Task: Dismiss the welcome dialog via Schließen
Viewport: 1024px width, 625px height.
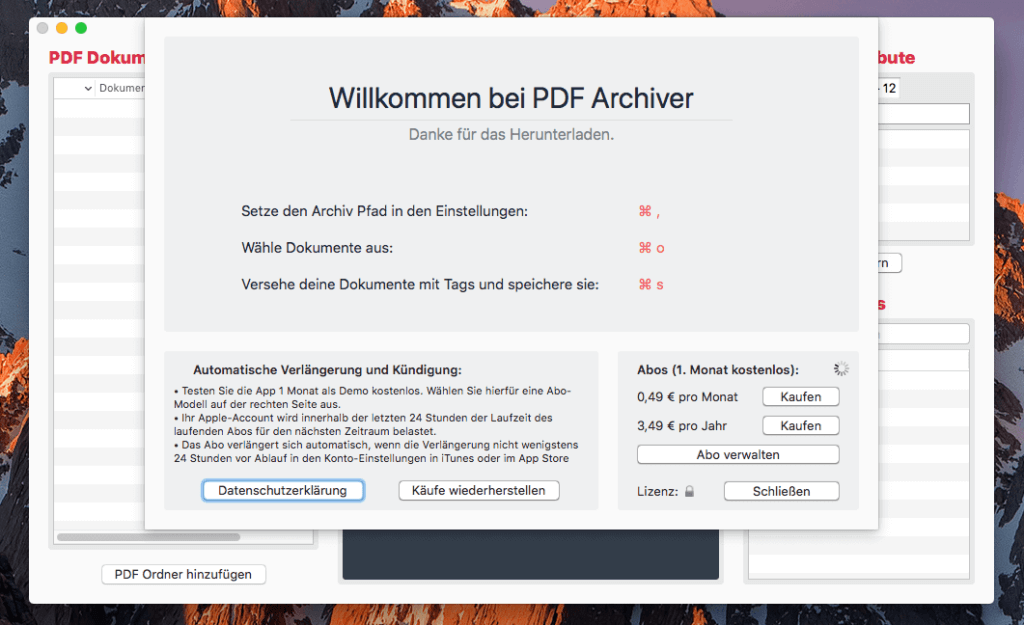Action: 781,490
